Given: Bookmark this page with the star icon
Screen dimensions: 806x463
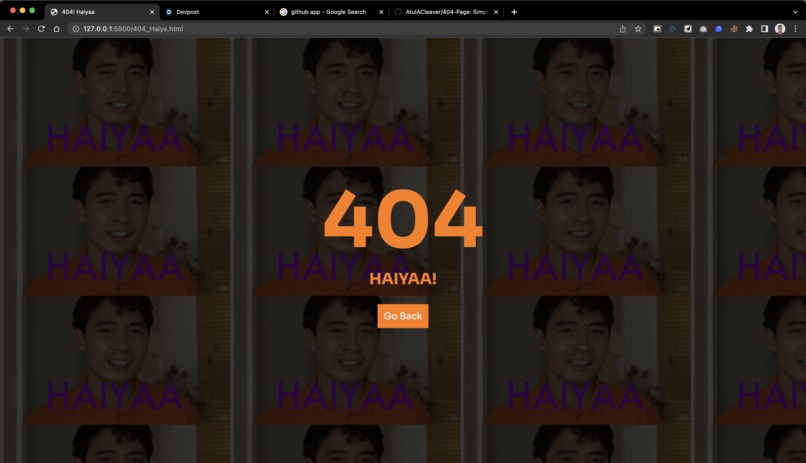Looking at the screenshot, I should pos(638,29).
